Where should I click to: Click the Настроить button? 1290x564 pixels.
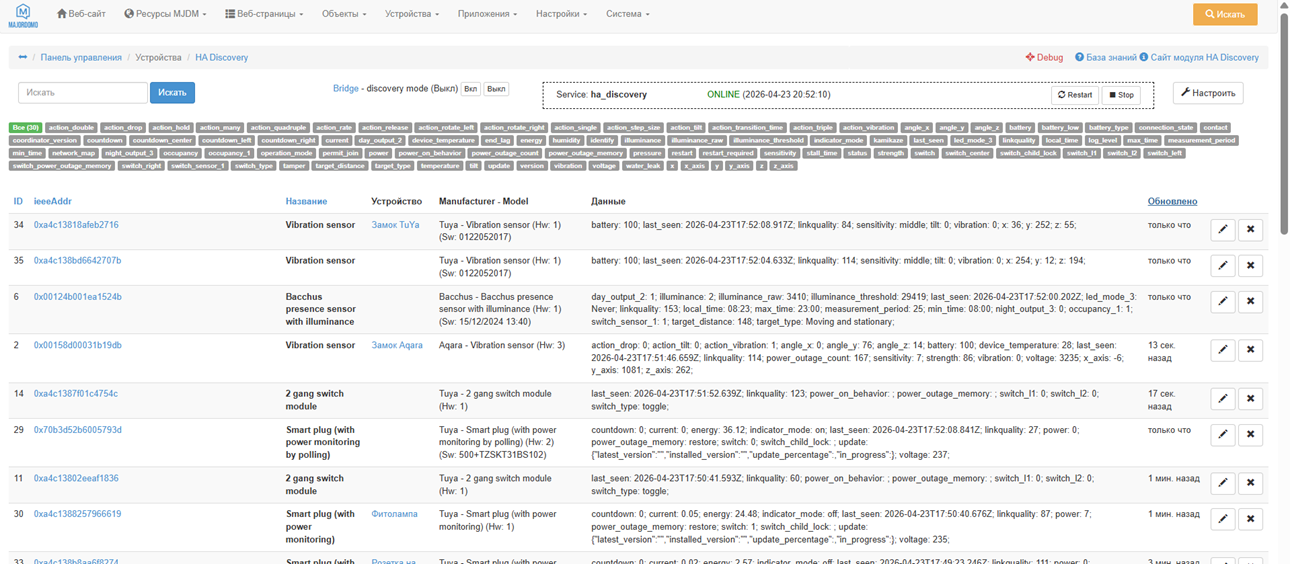pos(1208,93)
